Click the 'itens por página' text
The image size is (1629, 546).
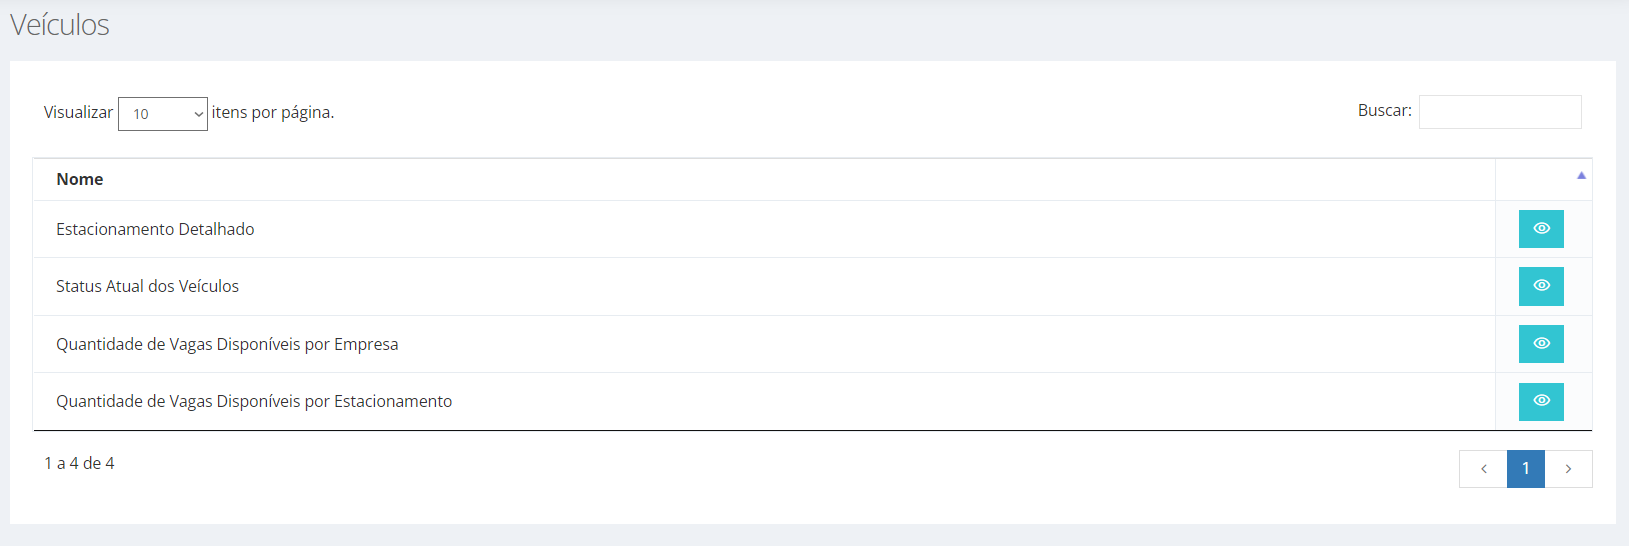click(273, 112)
